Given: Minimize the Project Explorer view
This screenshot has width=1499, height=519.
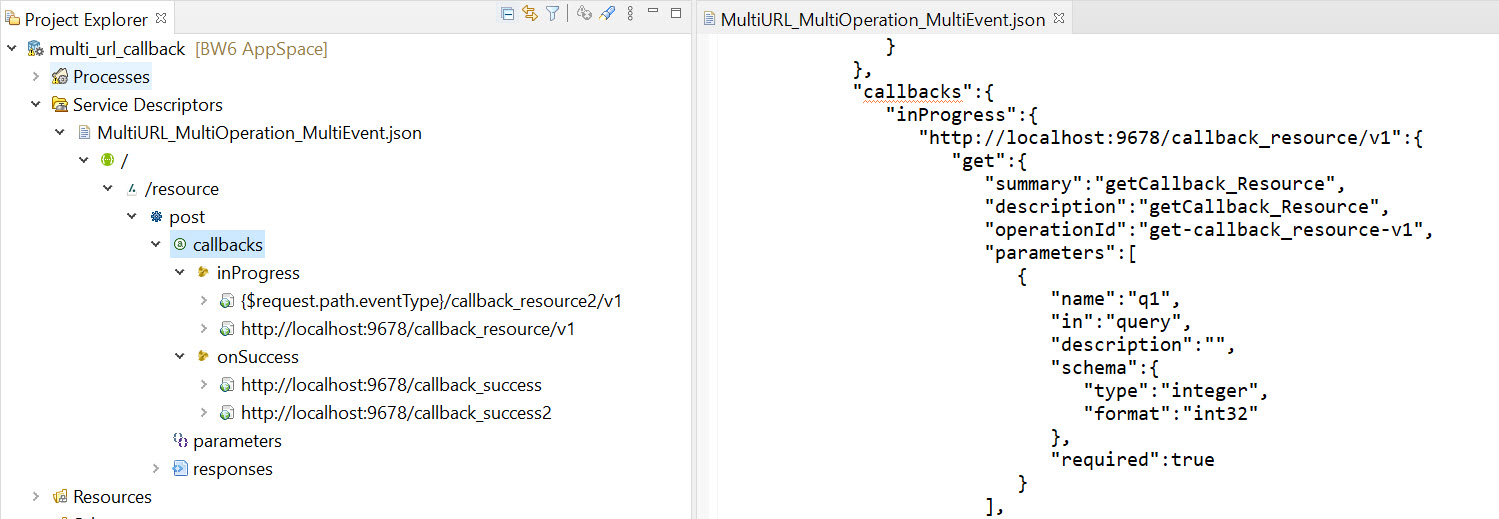Looking at the screenshot, I should click(653, 11).
